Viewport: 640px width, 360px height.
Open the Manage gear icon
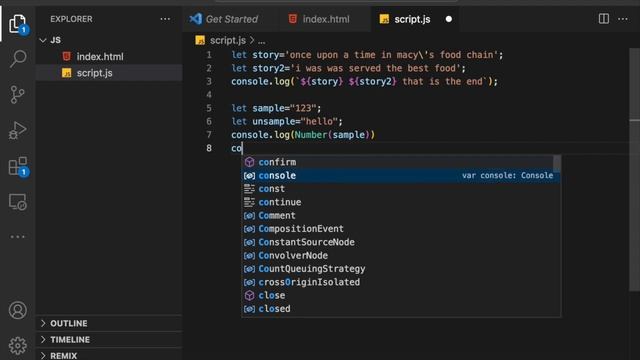(x=18, y=346)
